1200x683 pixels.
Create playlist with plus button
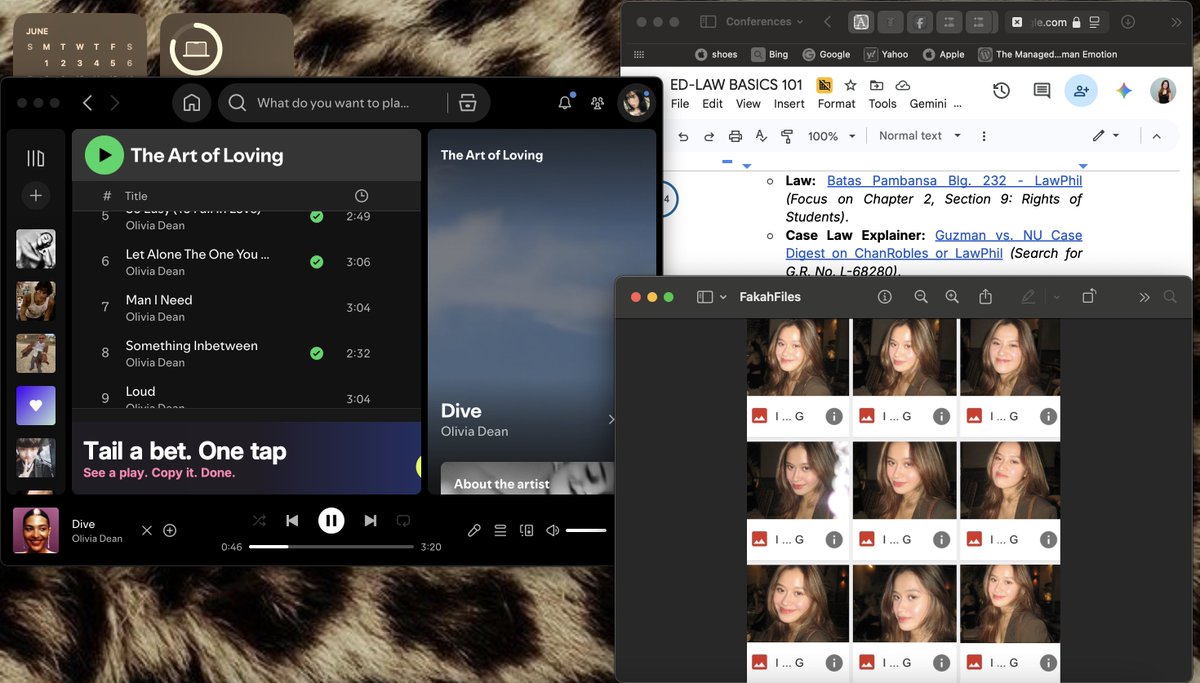36,196
